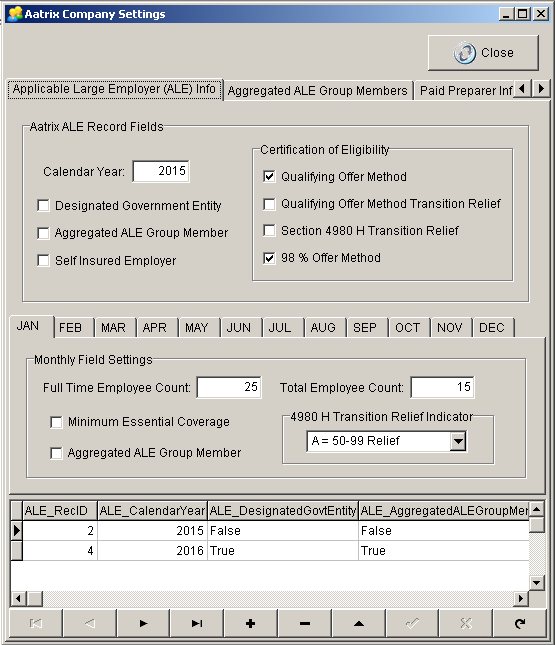Select the APR month tab
Image resolution: width=555 pixels, height=645 pixels.
pos(155,328)
